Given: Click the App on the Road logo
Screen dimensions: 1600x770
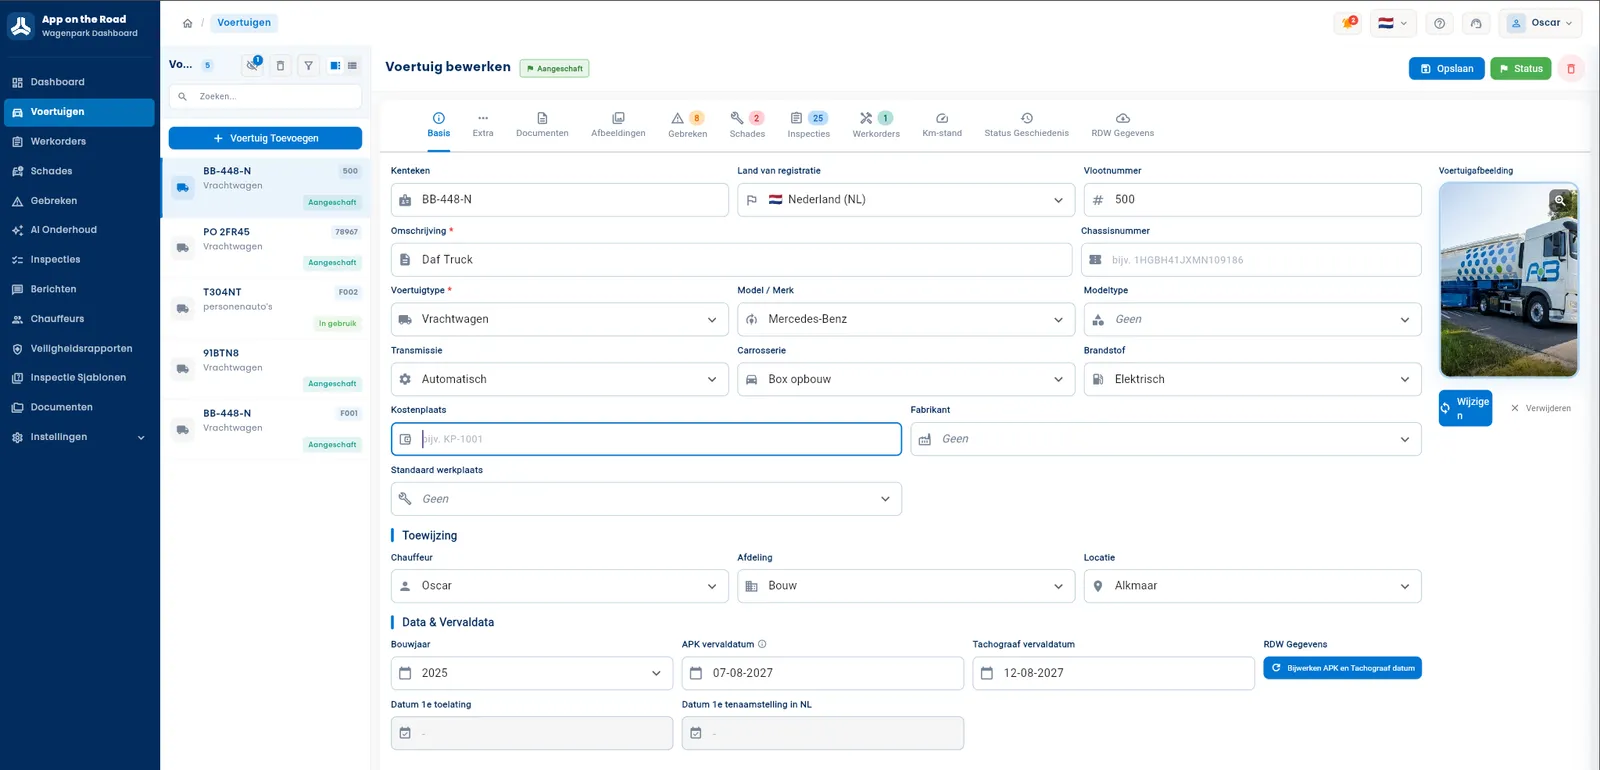Looking at the screenshot, I should (x=21, y=26).
